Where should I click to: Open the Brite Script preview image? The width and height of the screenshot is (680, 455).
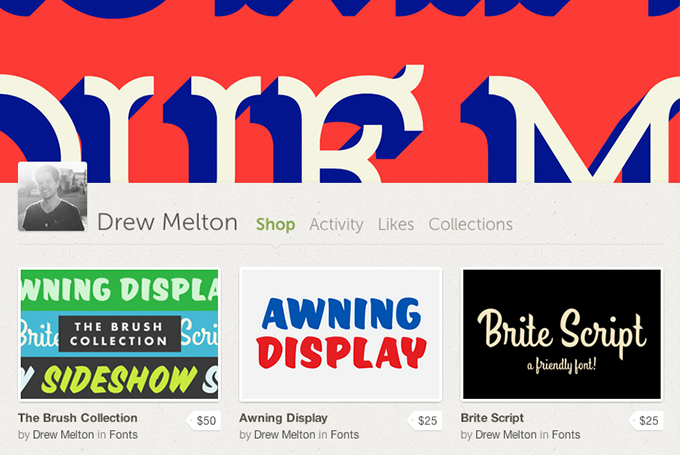tap(562, 334)
